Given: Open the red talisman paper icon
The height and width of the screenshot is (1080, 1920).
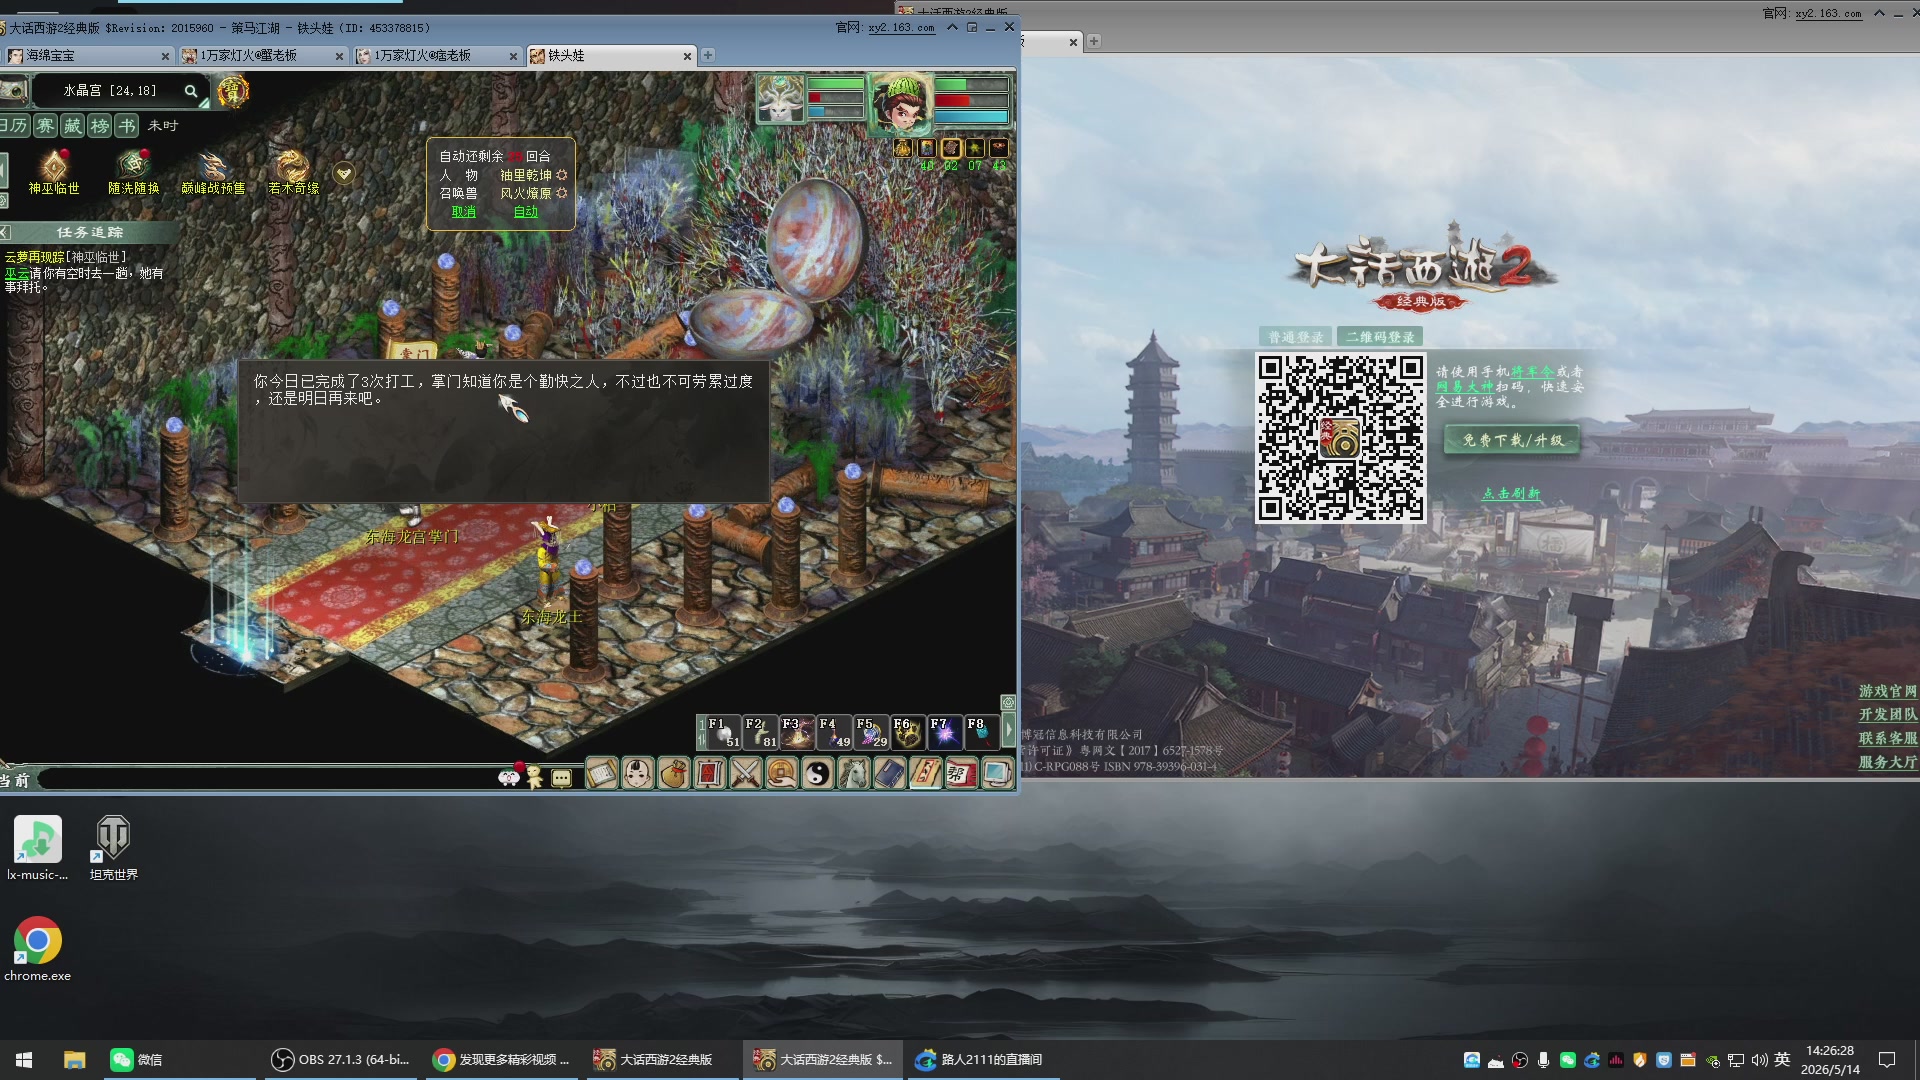Looking at the screenshot, I should click(926, 773).
